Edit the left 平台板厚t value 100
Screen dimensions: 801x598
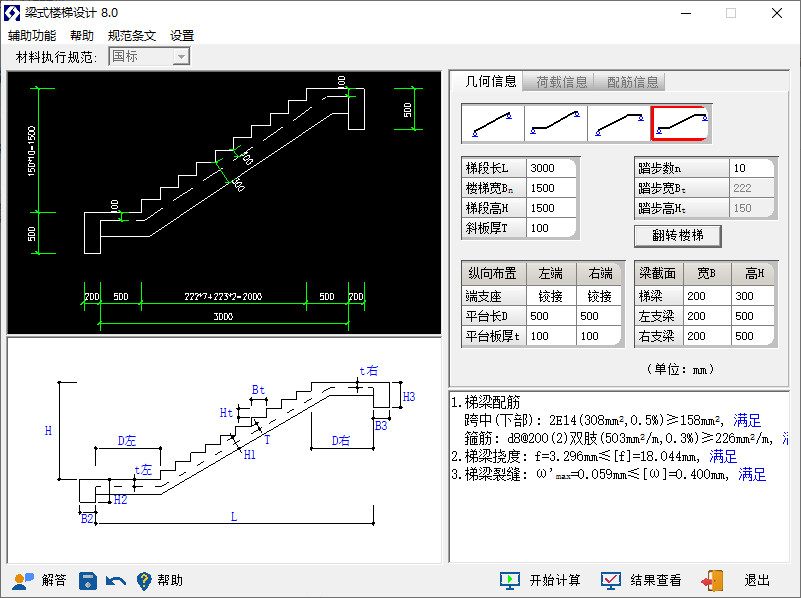[x=551, y=336]
